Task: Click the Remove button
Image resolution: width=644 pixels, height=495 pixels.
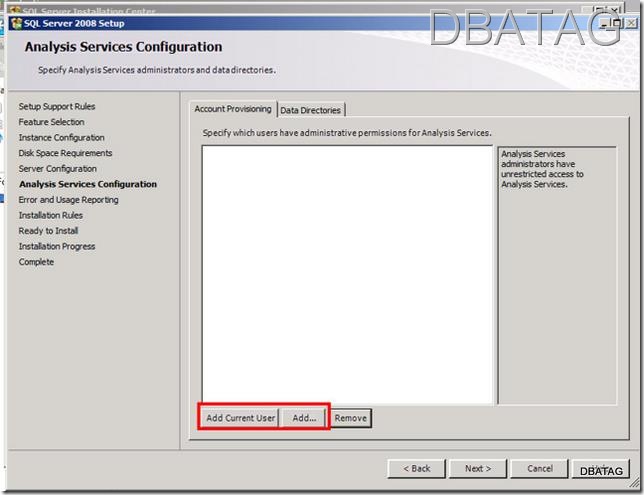Action: pyautogui.click(x=351, y=418)
